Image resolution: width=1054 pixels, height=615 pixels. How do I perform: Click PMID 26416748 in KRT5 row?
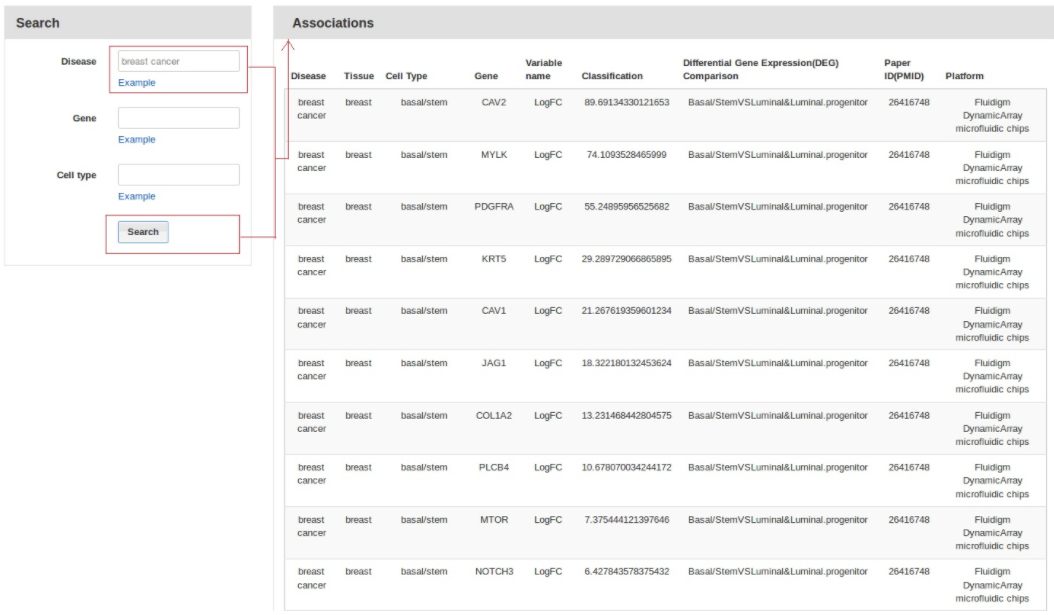point(909,259)
